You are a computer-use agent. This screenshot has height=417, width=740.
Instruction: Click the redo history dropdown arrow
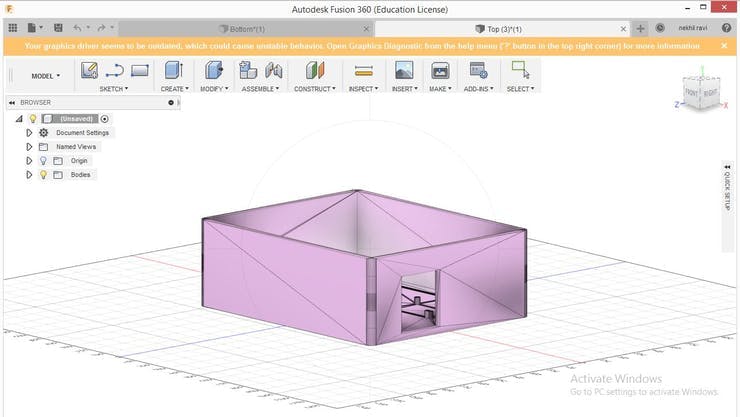[112, 27]
